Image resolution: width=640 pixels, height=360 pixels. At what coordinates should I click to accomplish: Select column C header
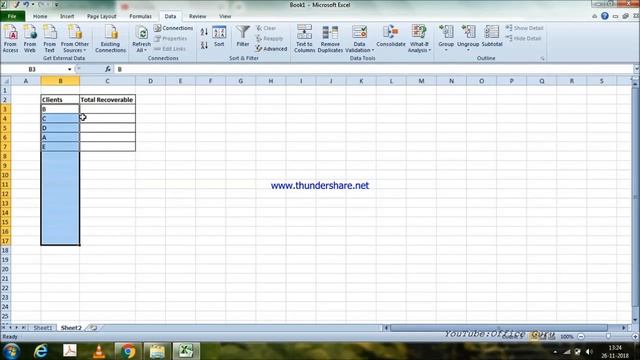coord(107,81)
